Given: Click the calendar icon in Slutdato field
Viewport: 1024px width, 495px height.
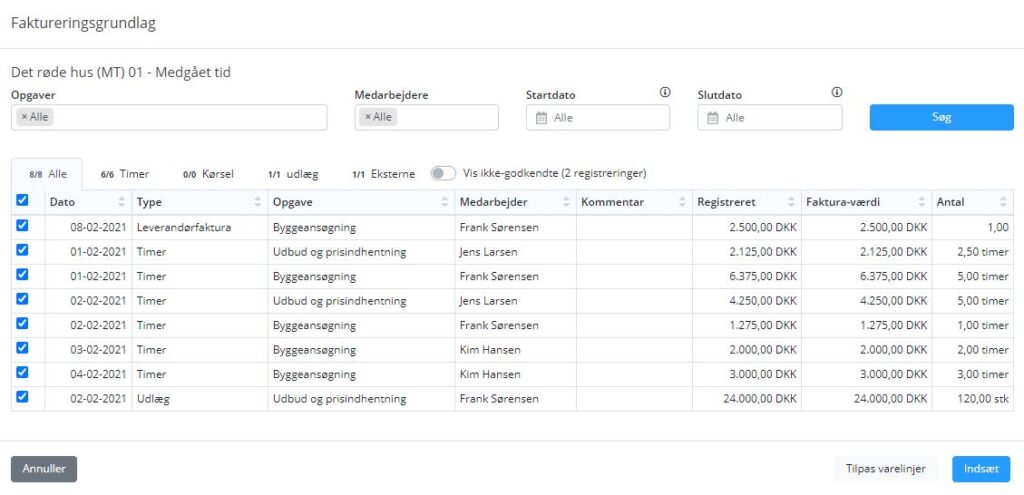Looking at the screenshot, I should 712,118.
